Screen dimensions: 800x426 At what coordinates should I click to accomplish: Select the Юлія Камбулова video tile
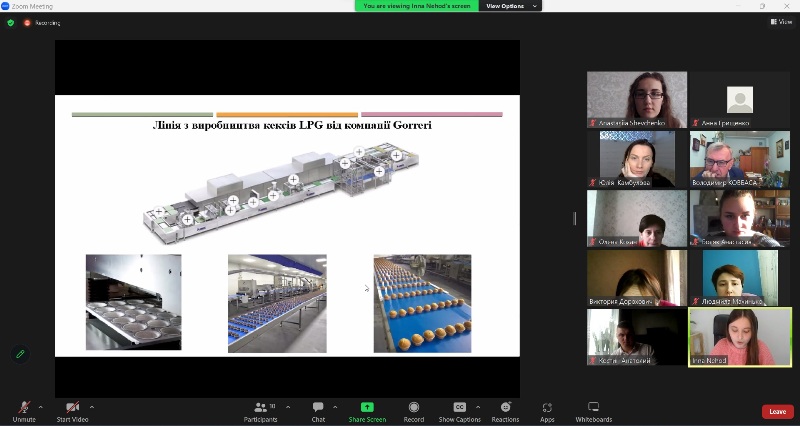pos(637,159)
